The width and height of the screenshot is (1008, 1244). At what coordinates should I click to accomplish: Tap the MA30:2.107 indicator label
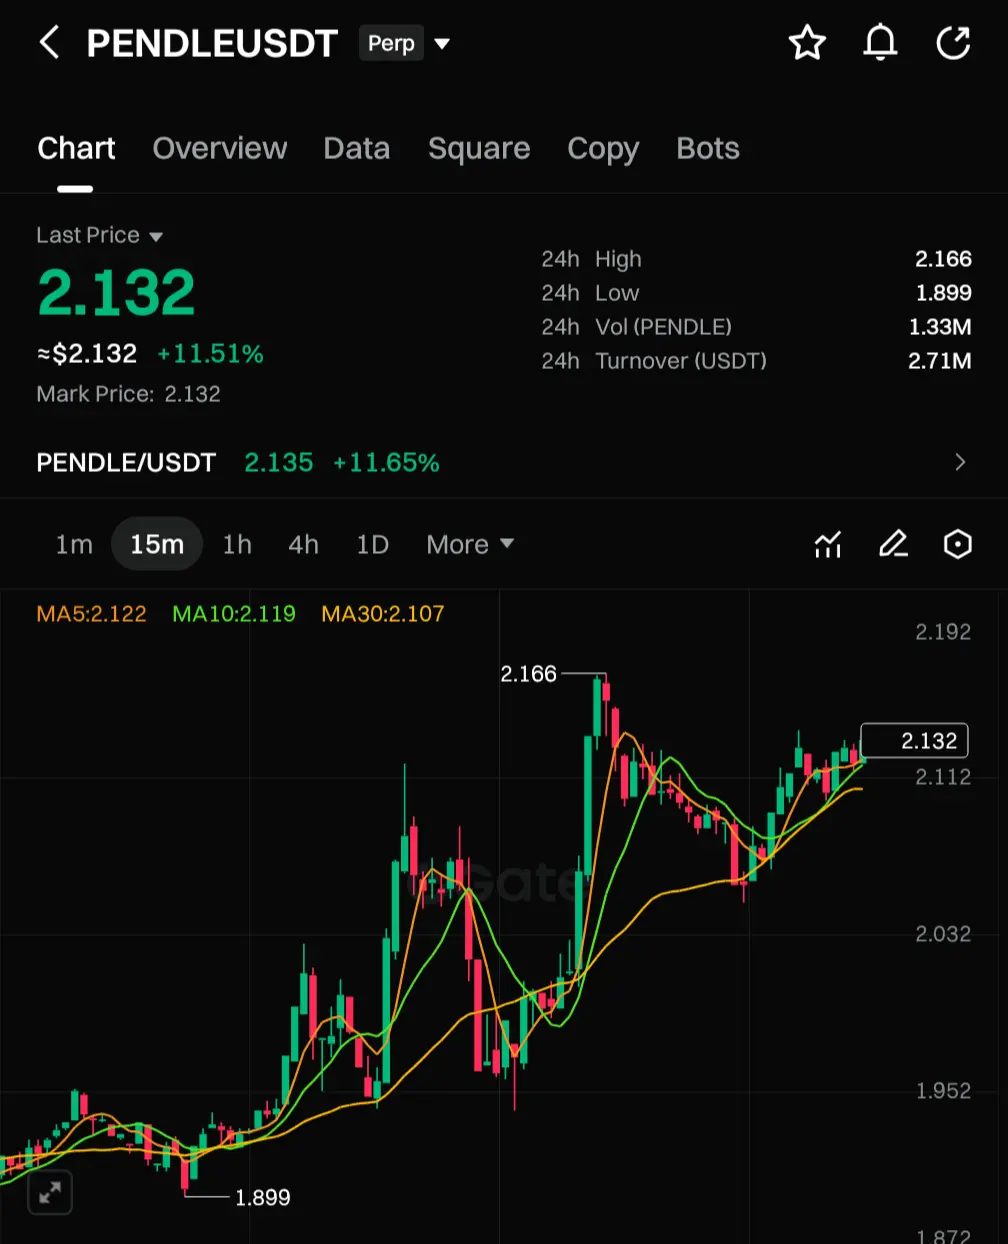pos(383,614)
